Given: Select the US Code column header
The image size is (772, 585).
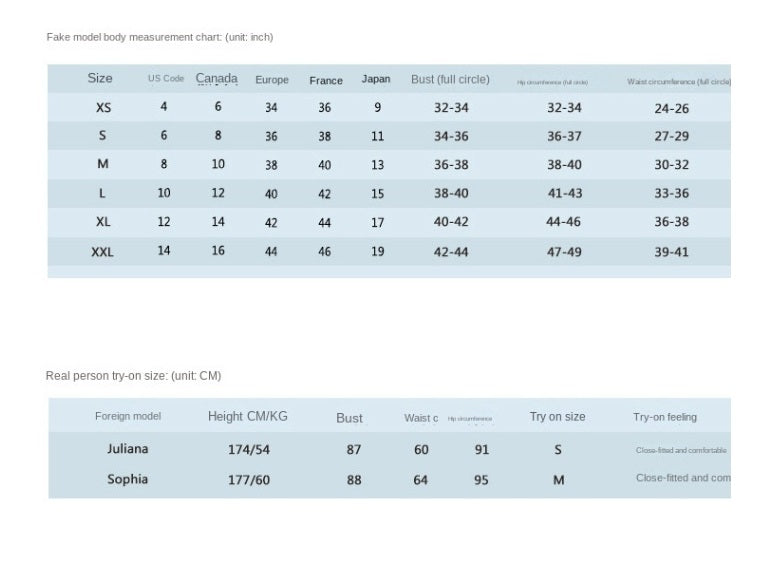Looking at the screenshot, I should tap(166, 78).
